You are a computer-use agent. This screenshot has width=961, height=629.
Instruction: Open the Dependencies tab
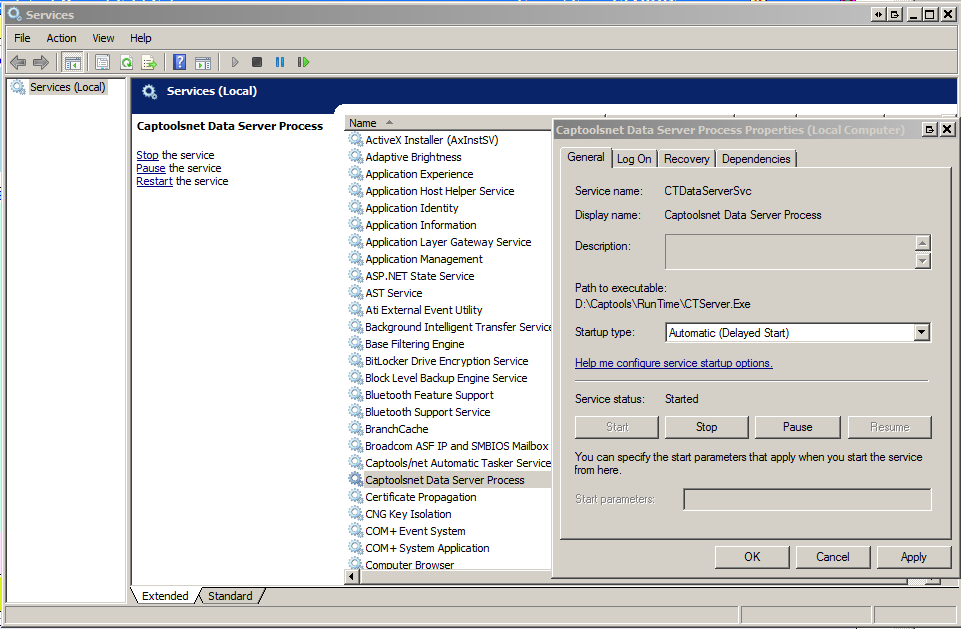(x=756, y=159)
